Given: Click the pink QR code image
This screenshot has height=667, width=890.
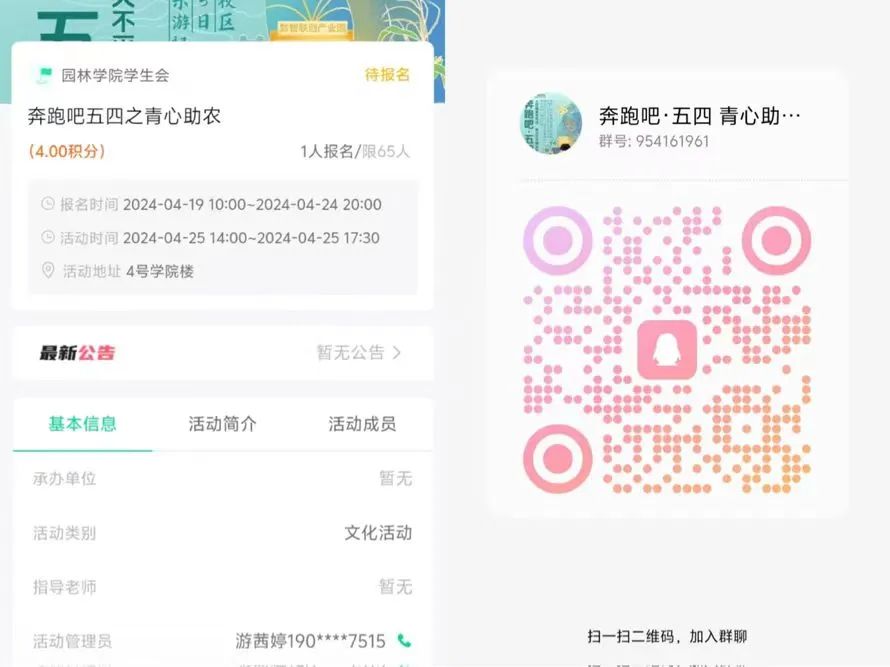Looking at the screenshot, I should pos(667,349).
